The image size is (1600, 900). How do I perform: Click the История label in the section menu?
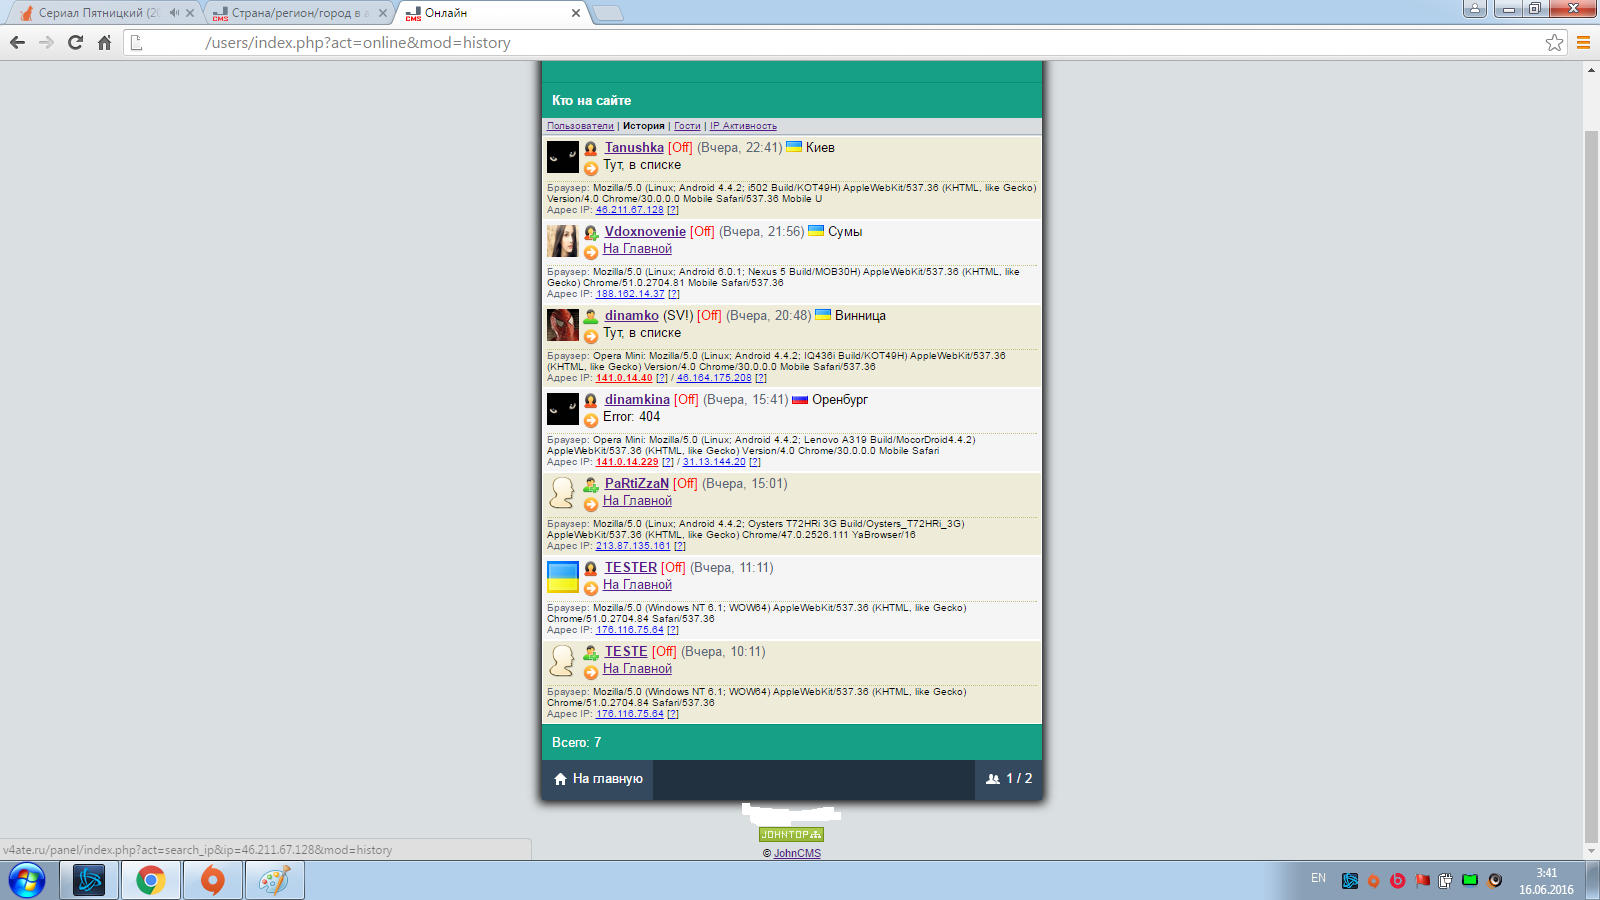coord(644,126)
